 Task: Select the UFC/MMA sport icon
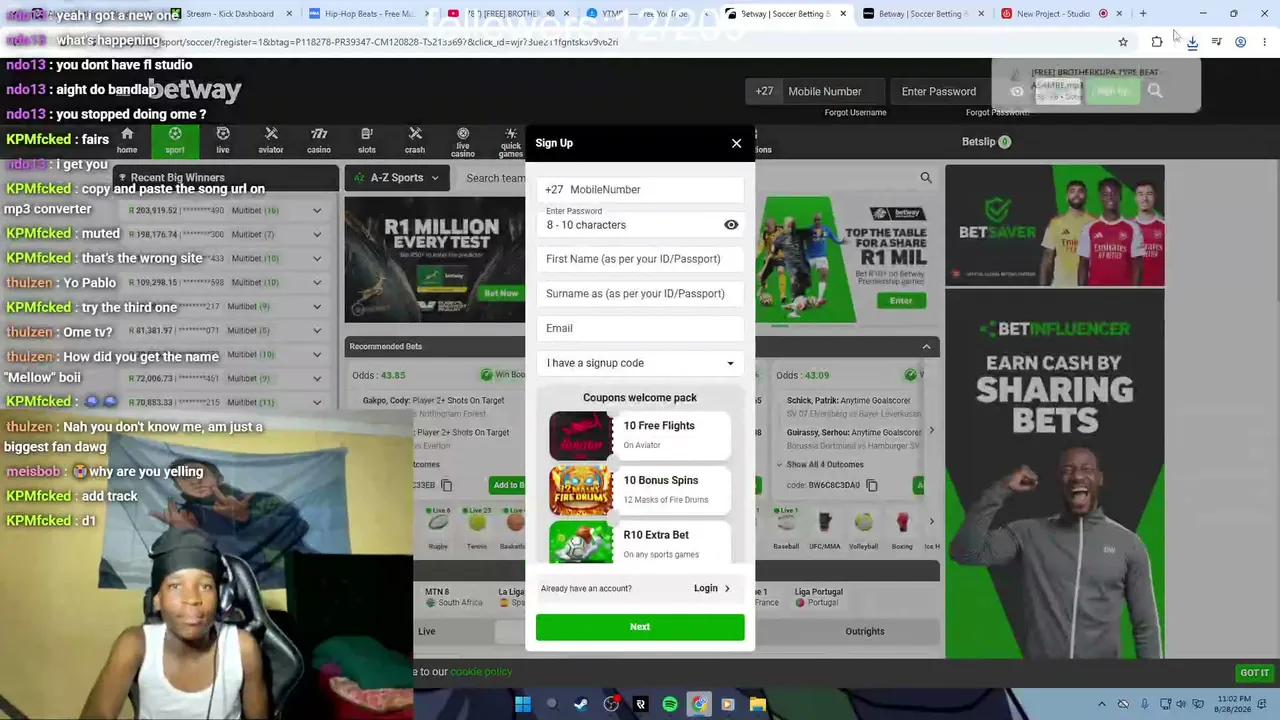tap(824, 530)
